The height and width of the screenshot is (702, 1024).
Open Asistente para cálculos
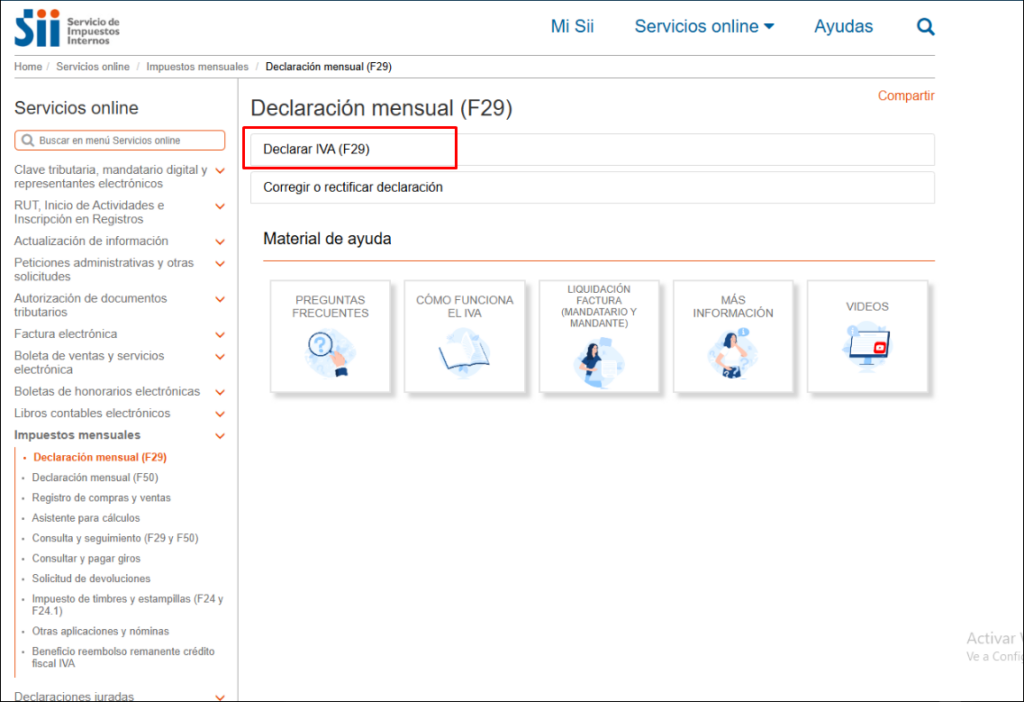pyautogui.click(x=86, y=518)
